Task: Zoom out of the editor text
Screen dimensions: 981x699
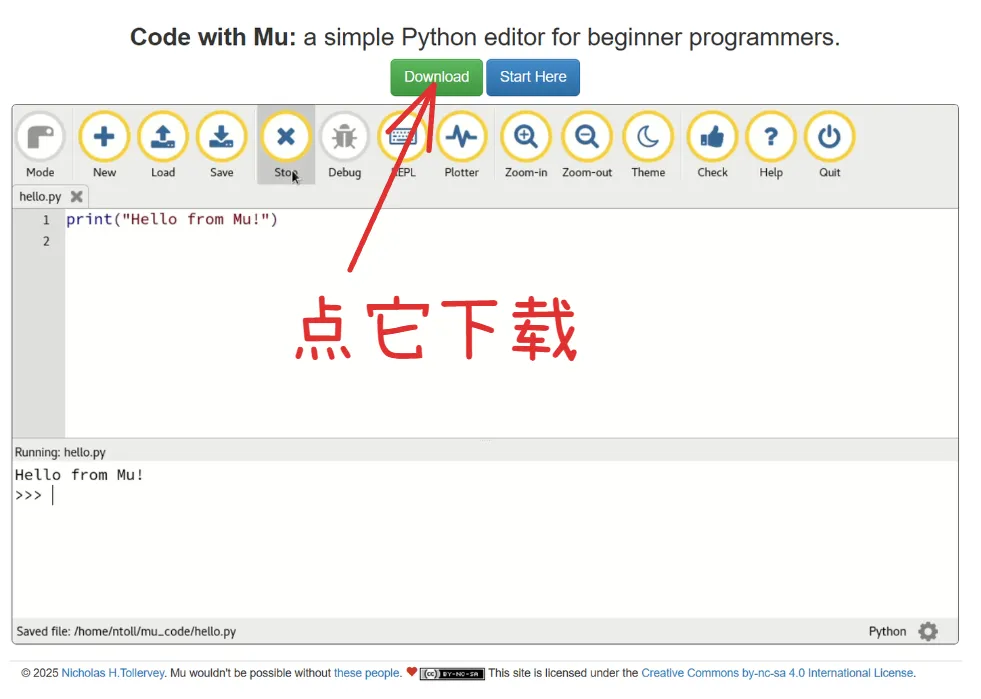Action: [x=587, y=137]
